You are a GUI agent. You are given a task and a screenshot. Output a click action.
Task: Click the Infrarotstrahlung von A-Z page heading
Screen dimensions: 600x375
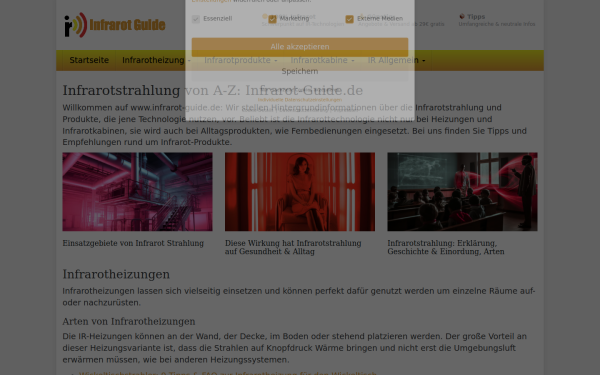213,91
